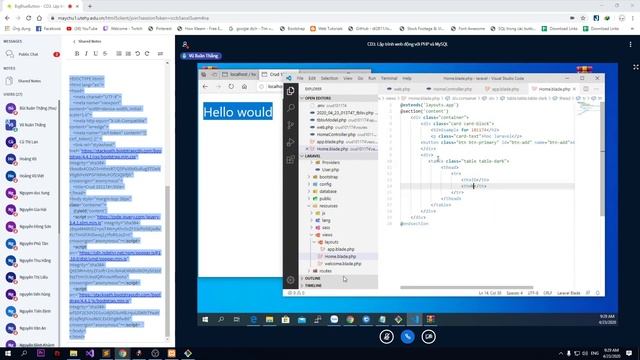
Task: Close the Home.blade.php editor tab
Action: [x=574, y=89]
